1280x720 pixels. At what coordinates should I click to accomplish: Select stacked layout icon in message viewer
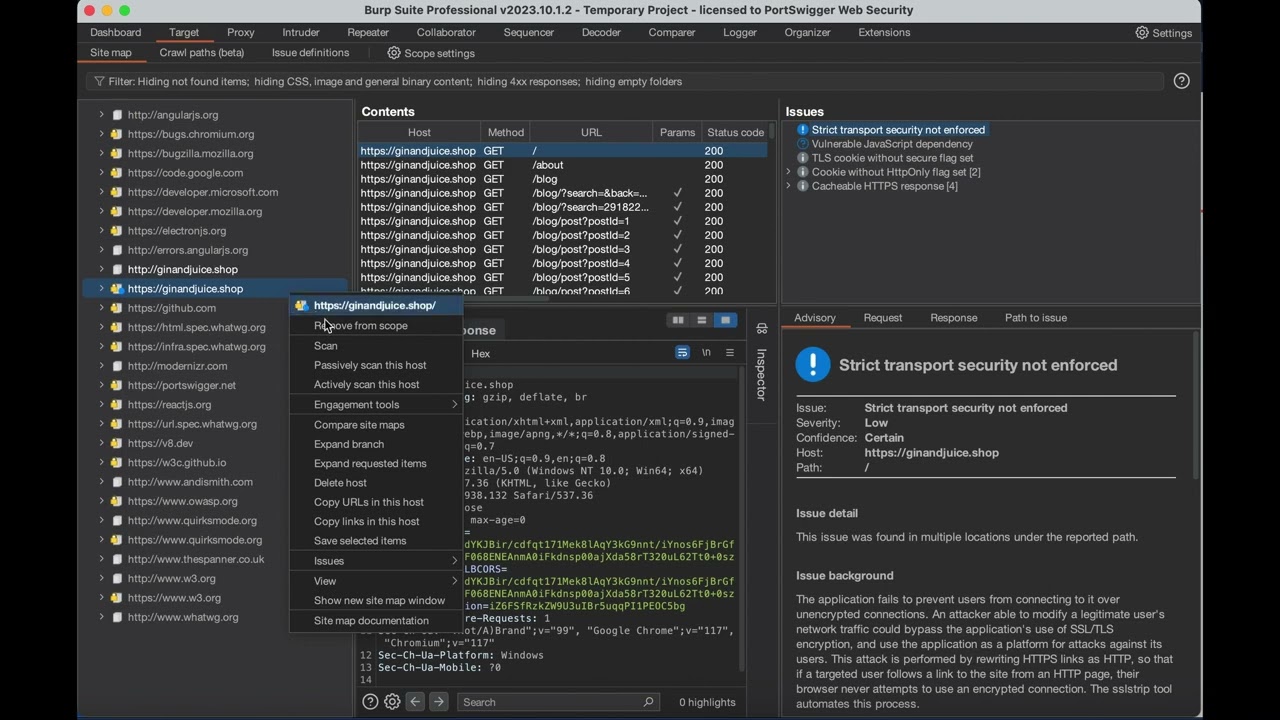click(x=701, y=320)
